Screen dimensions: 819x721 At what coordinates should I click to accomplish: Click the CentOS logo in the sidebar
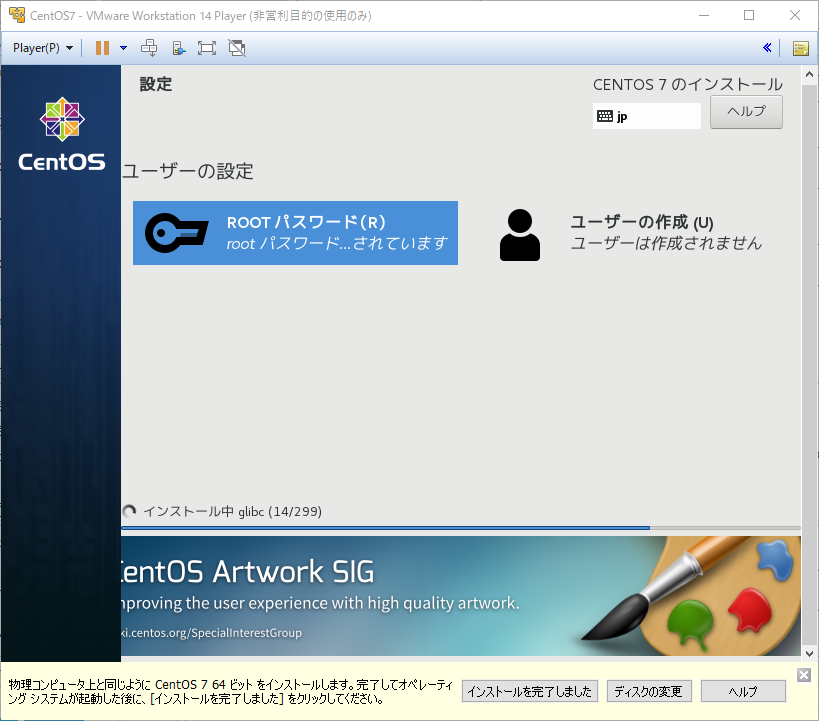click(61, 119)
